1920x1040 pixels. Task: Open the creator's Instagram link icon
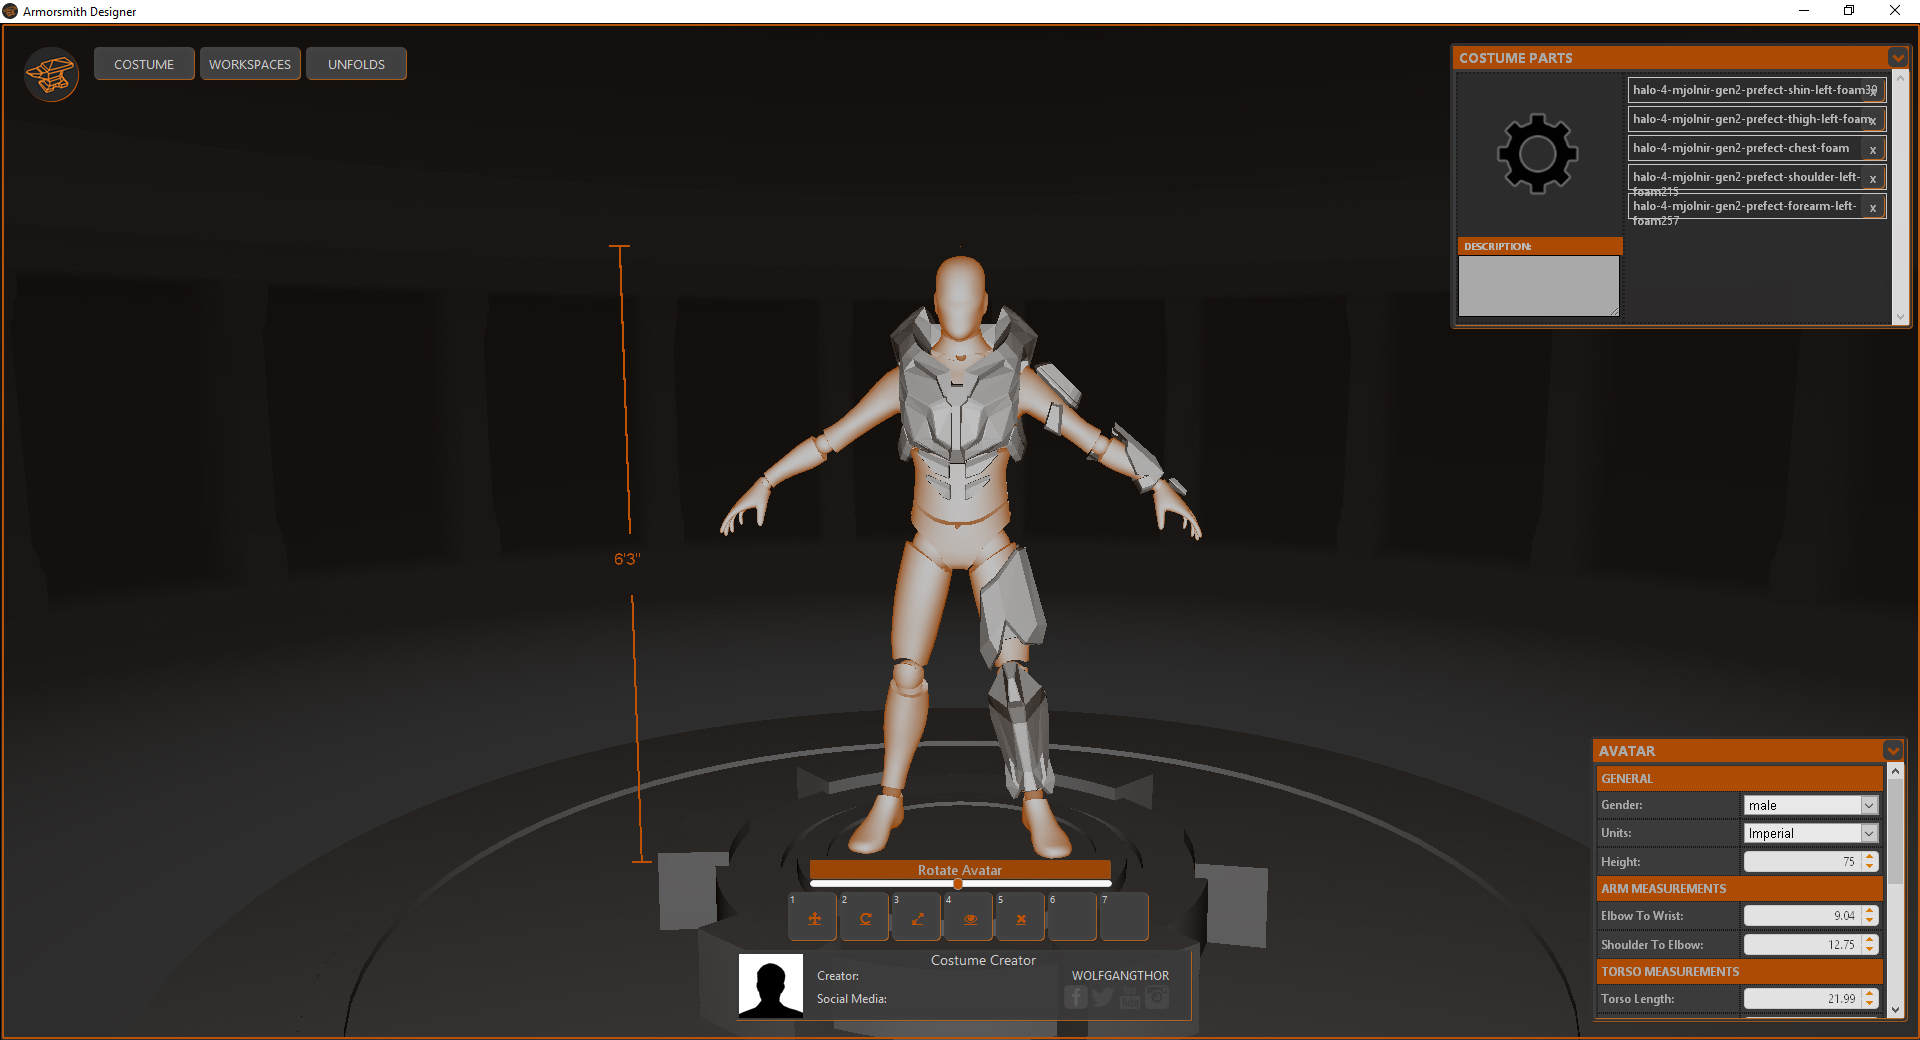click(x=1157, y=997)
